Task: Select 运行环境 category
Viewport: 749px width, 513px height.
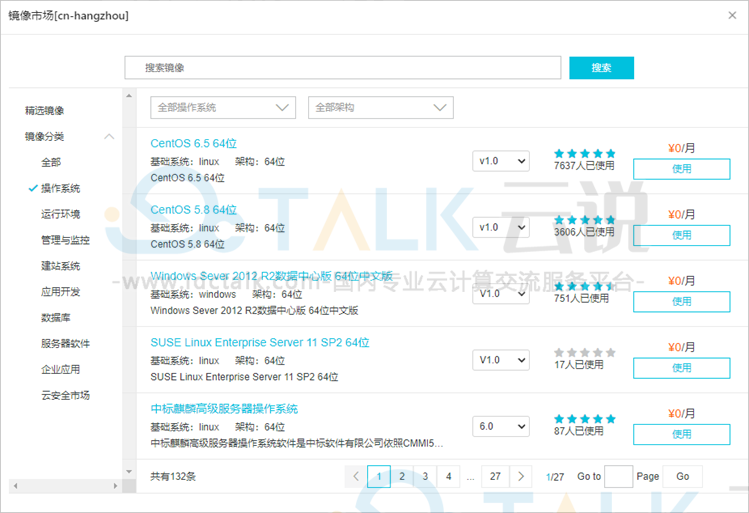Action: 61,214
